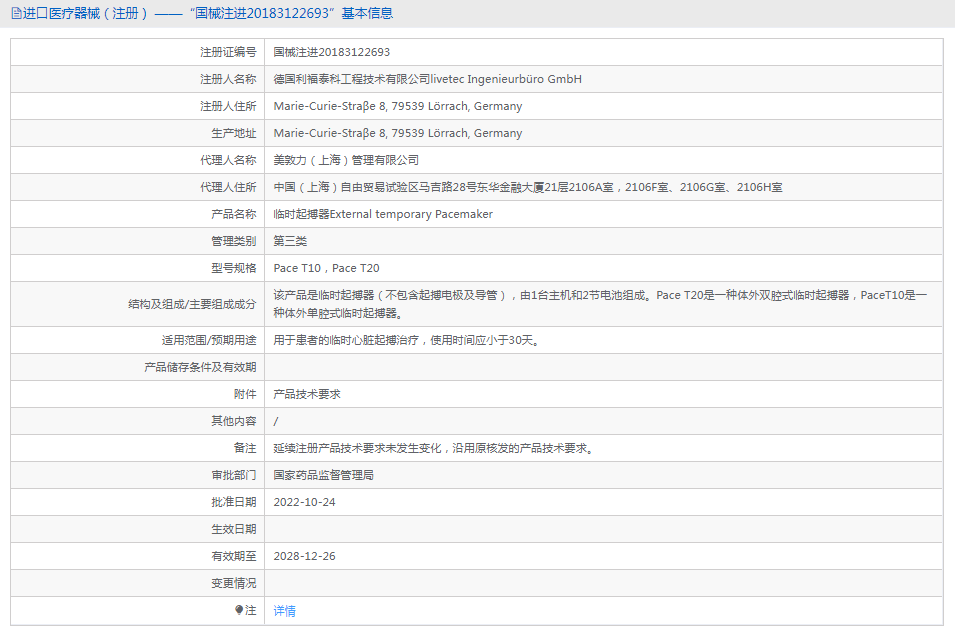Click approval department 国家药品监督管理局

(323, 475)
